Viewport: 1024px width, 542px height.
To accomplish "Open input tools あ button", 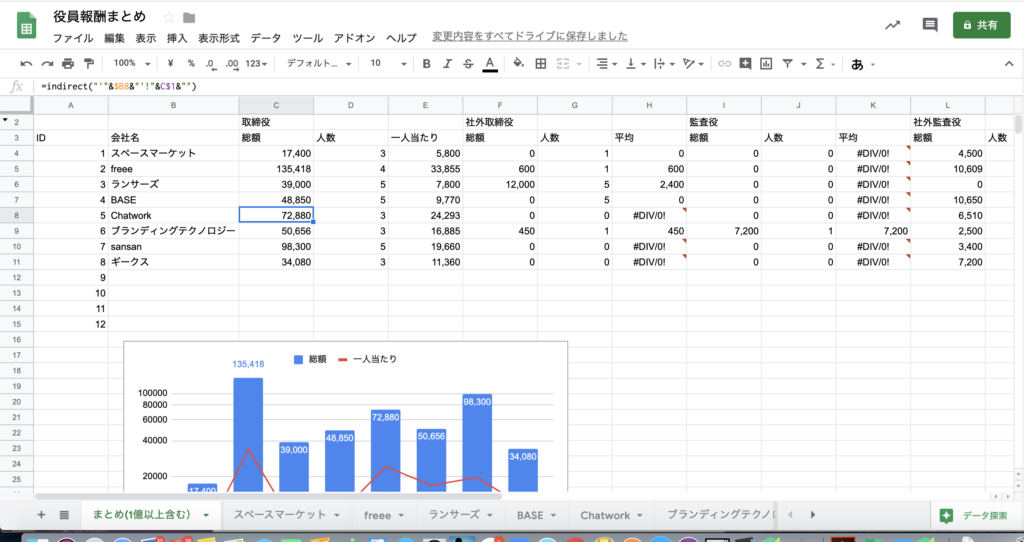I will (x=857, y=65).
